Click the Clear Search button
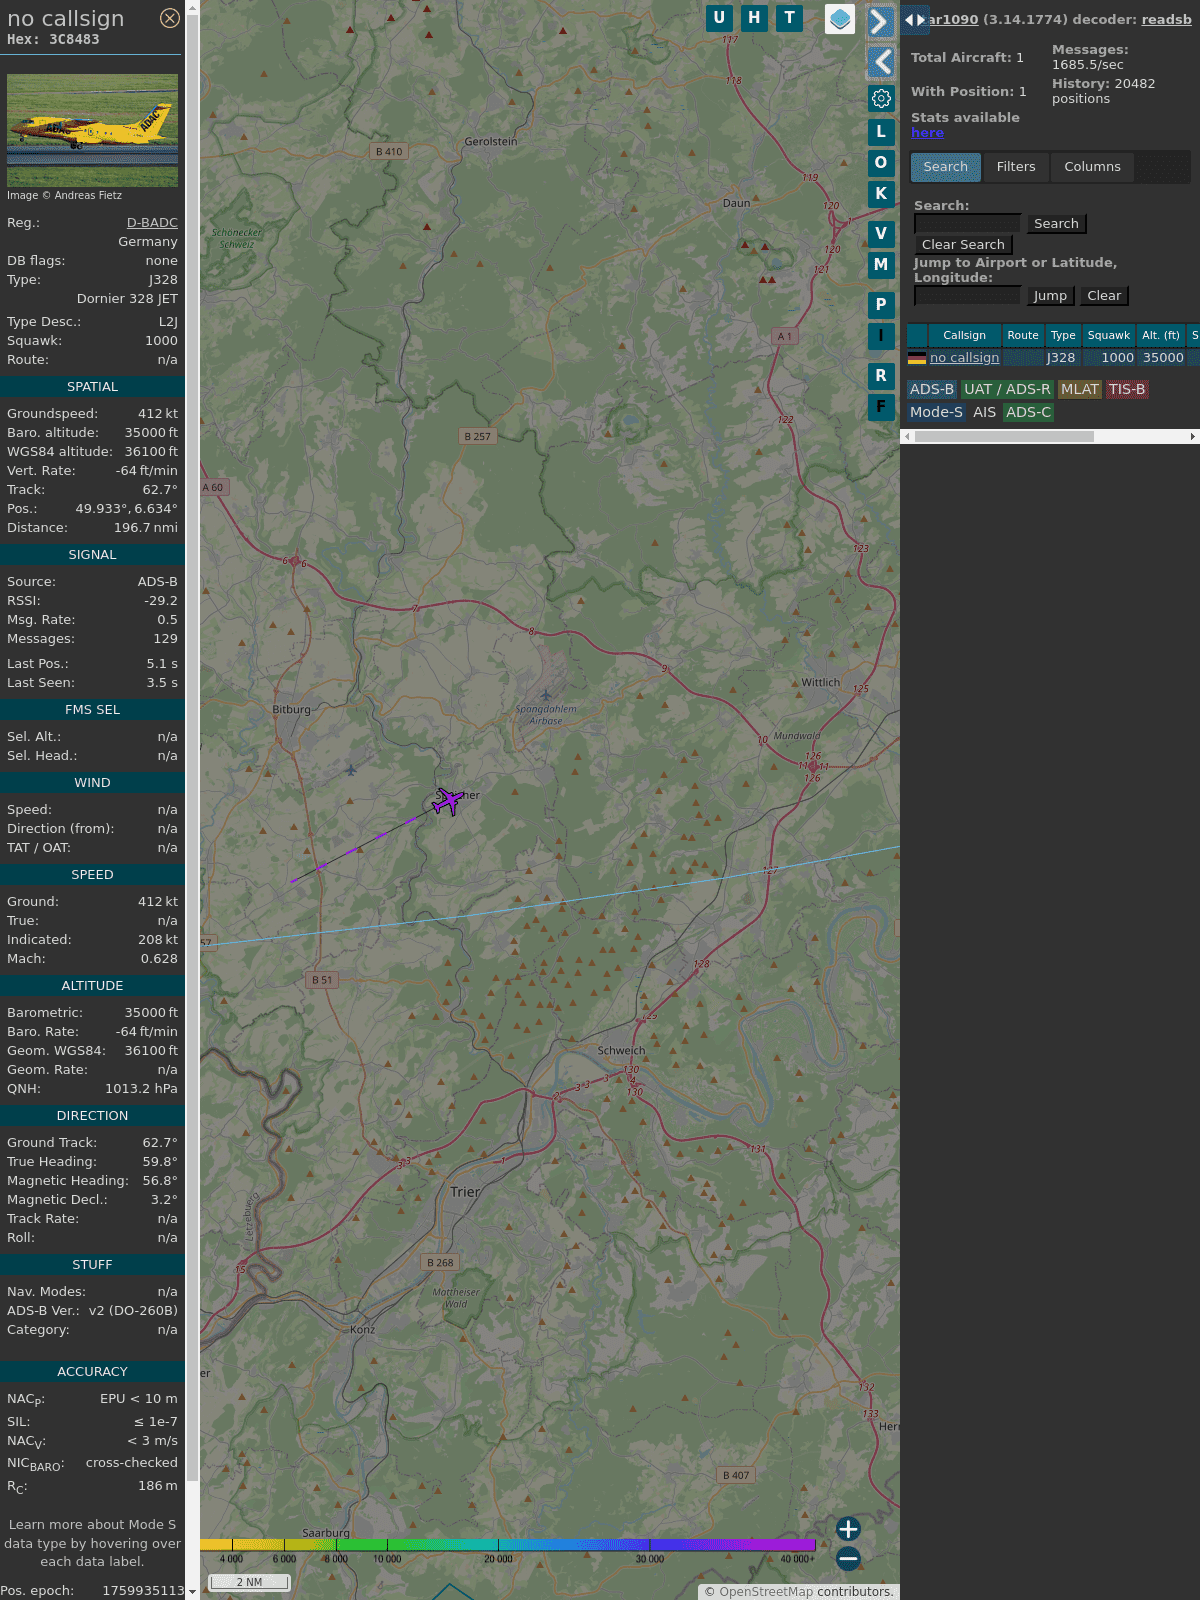The height and width of the screenshot is (1600, 1200). tap(963, 245)
